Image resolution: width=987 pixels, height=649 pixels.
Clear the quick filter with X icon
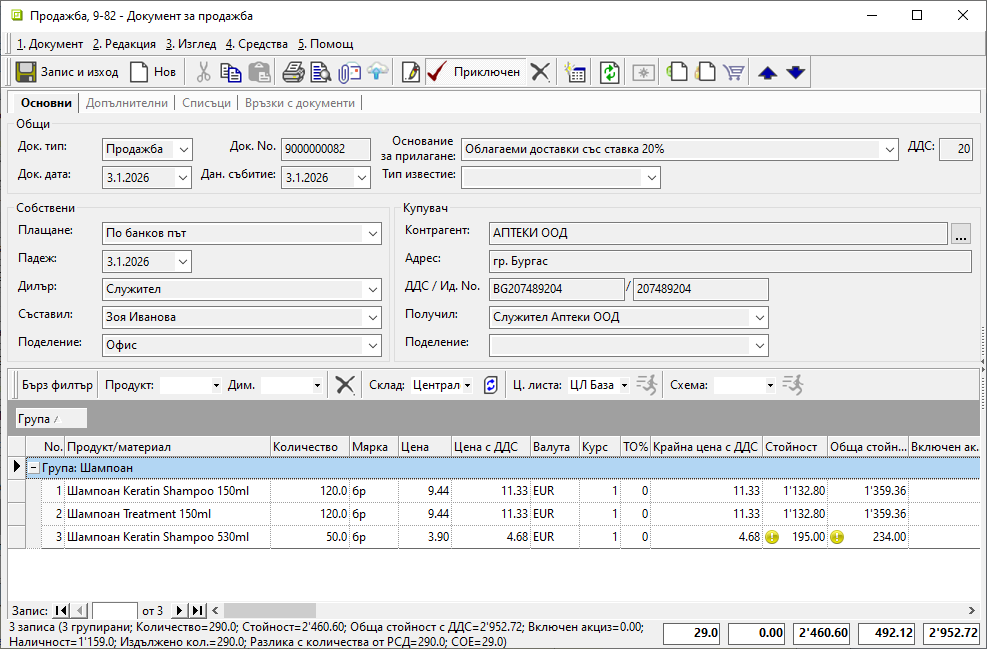[x=345, y=385]
